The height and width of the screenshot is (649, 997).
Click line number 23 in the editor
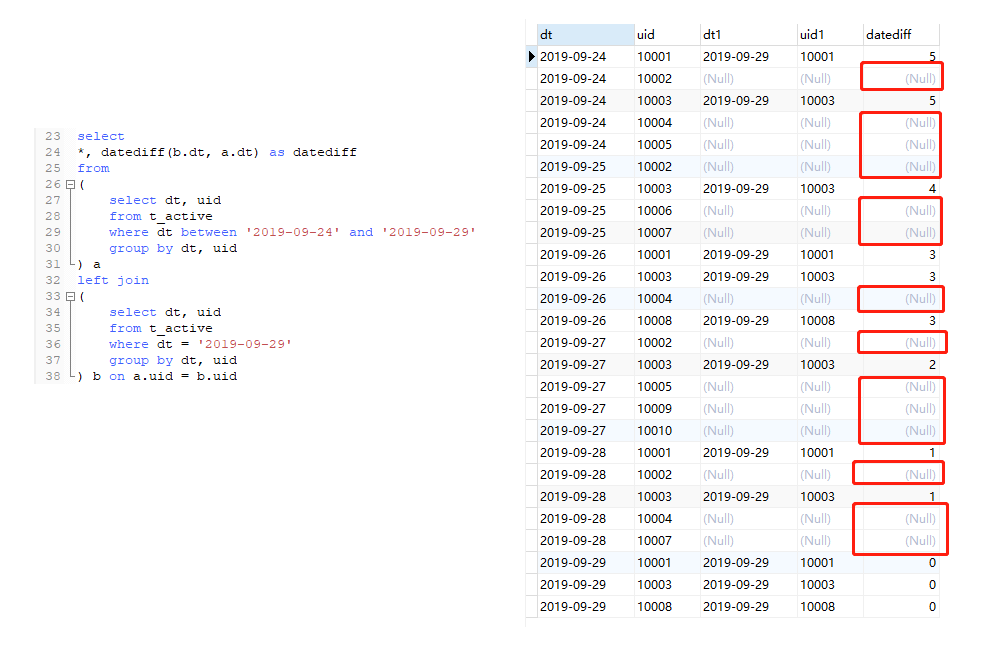coord(53,136)
